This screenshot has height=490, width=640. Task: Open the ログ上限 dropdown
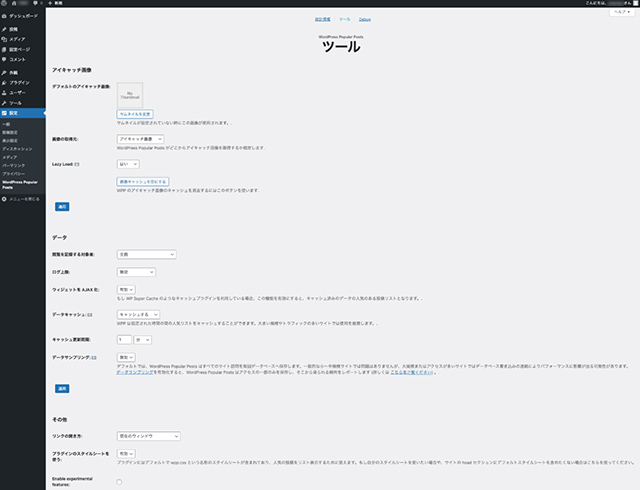pyautogui.click(x=136, y=272)
